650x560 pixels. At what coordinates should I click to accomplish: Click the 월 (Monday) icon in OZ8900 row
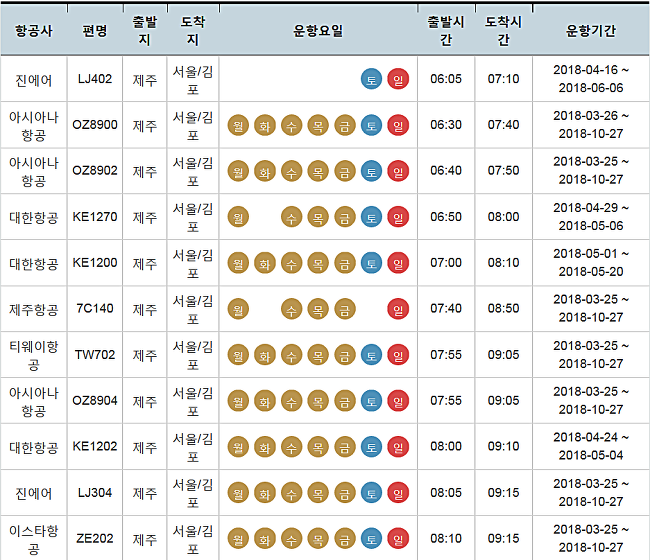tap(238, 125)
